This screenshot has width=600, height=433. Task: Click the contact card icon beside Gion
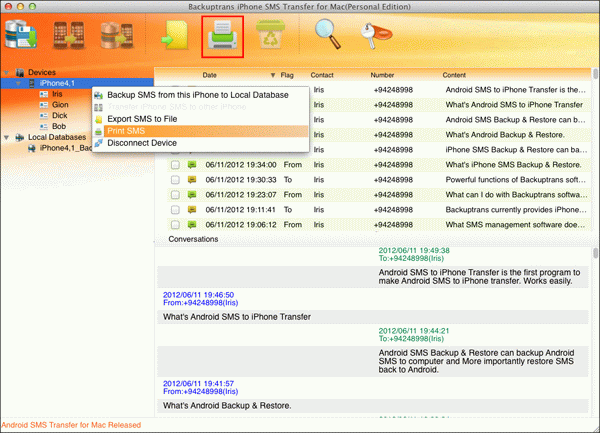pyautogui.click(x=44, y=105)
